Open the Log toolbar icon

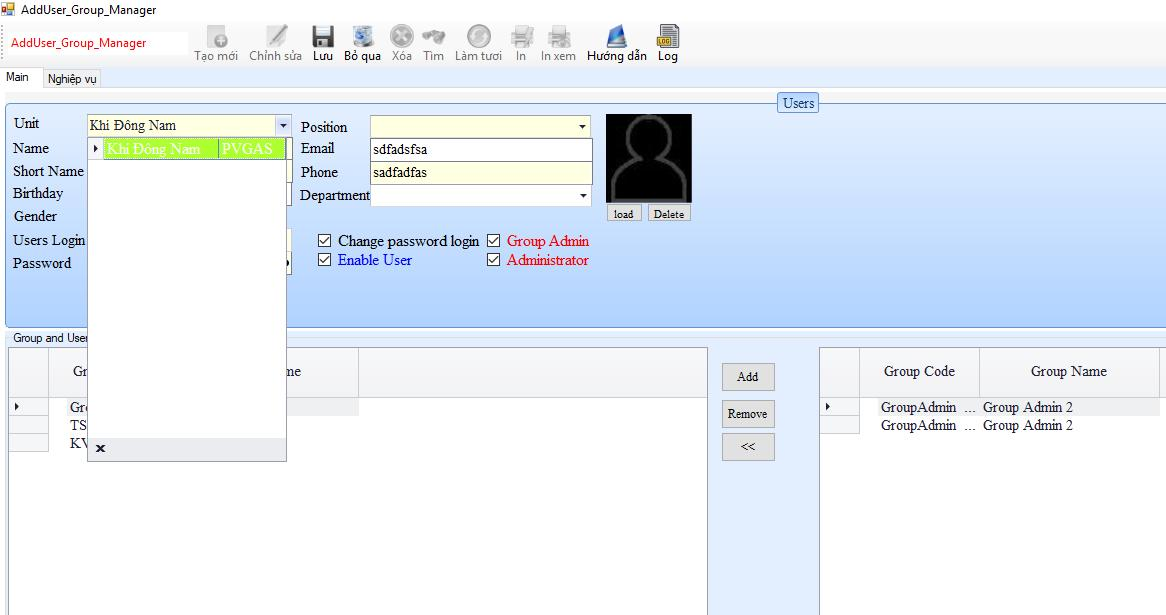point(668,37)
